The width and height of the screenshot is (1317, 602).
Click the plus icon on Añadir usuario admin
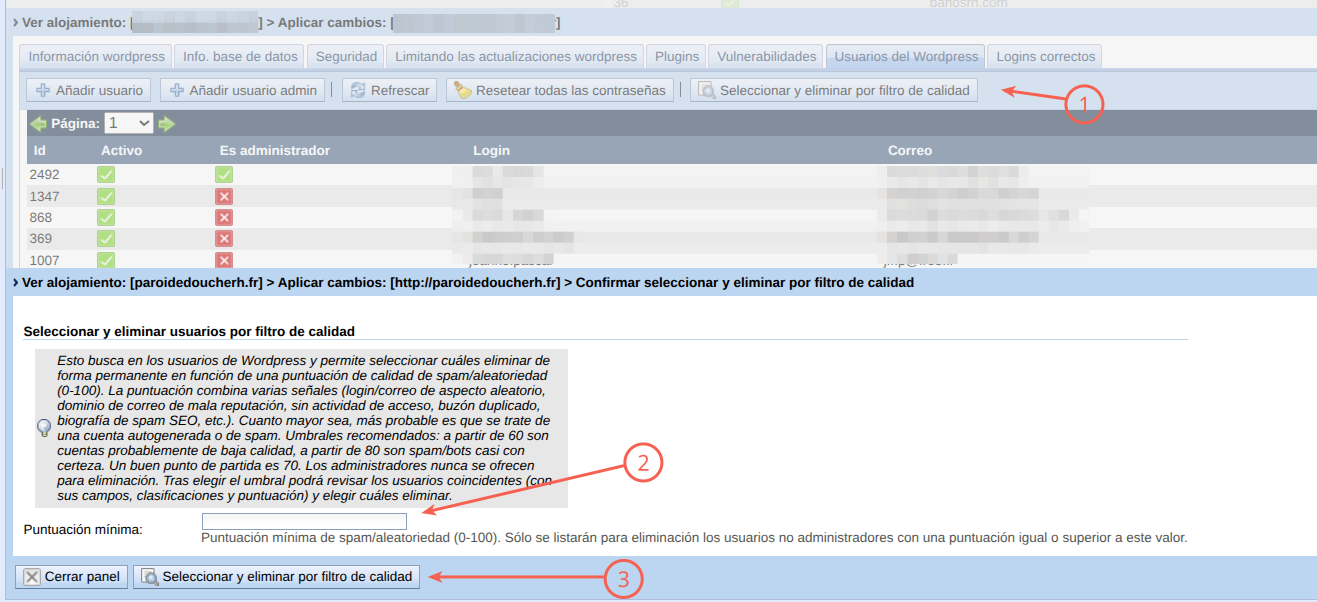(x=177, y=90)
